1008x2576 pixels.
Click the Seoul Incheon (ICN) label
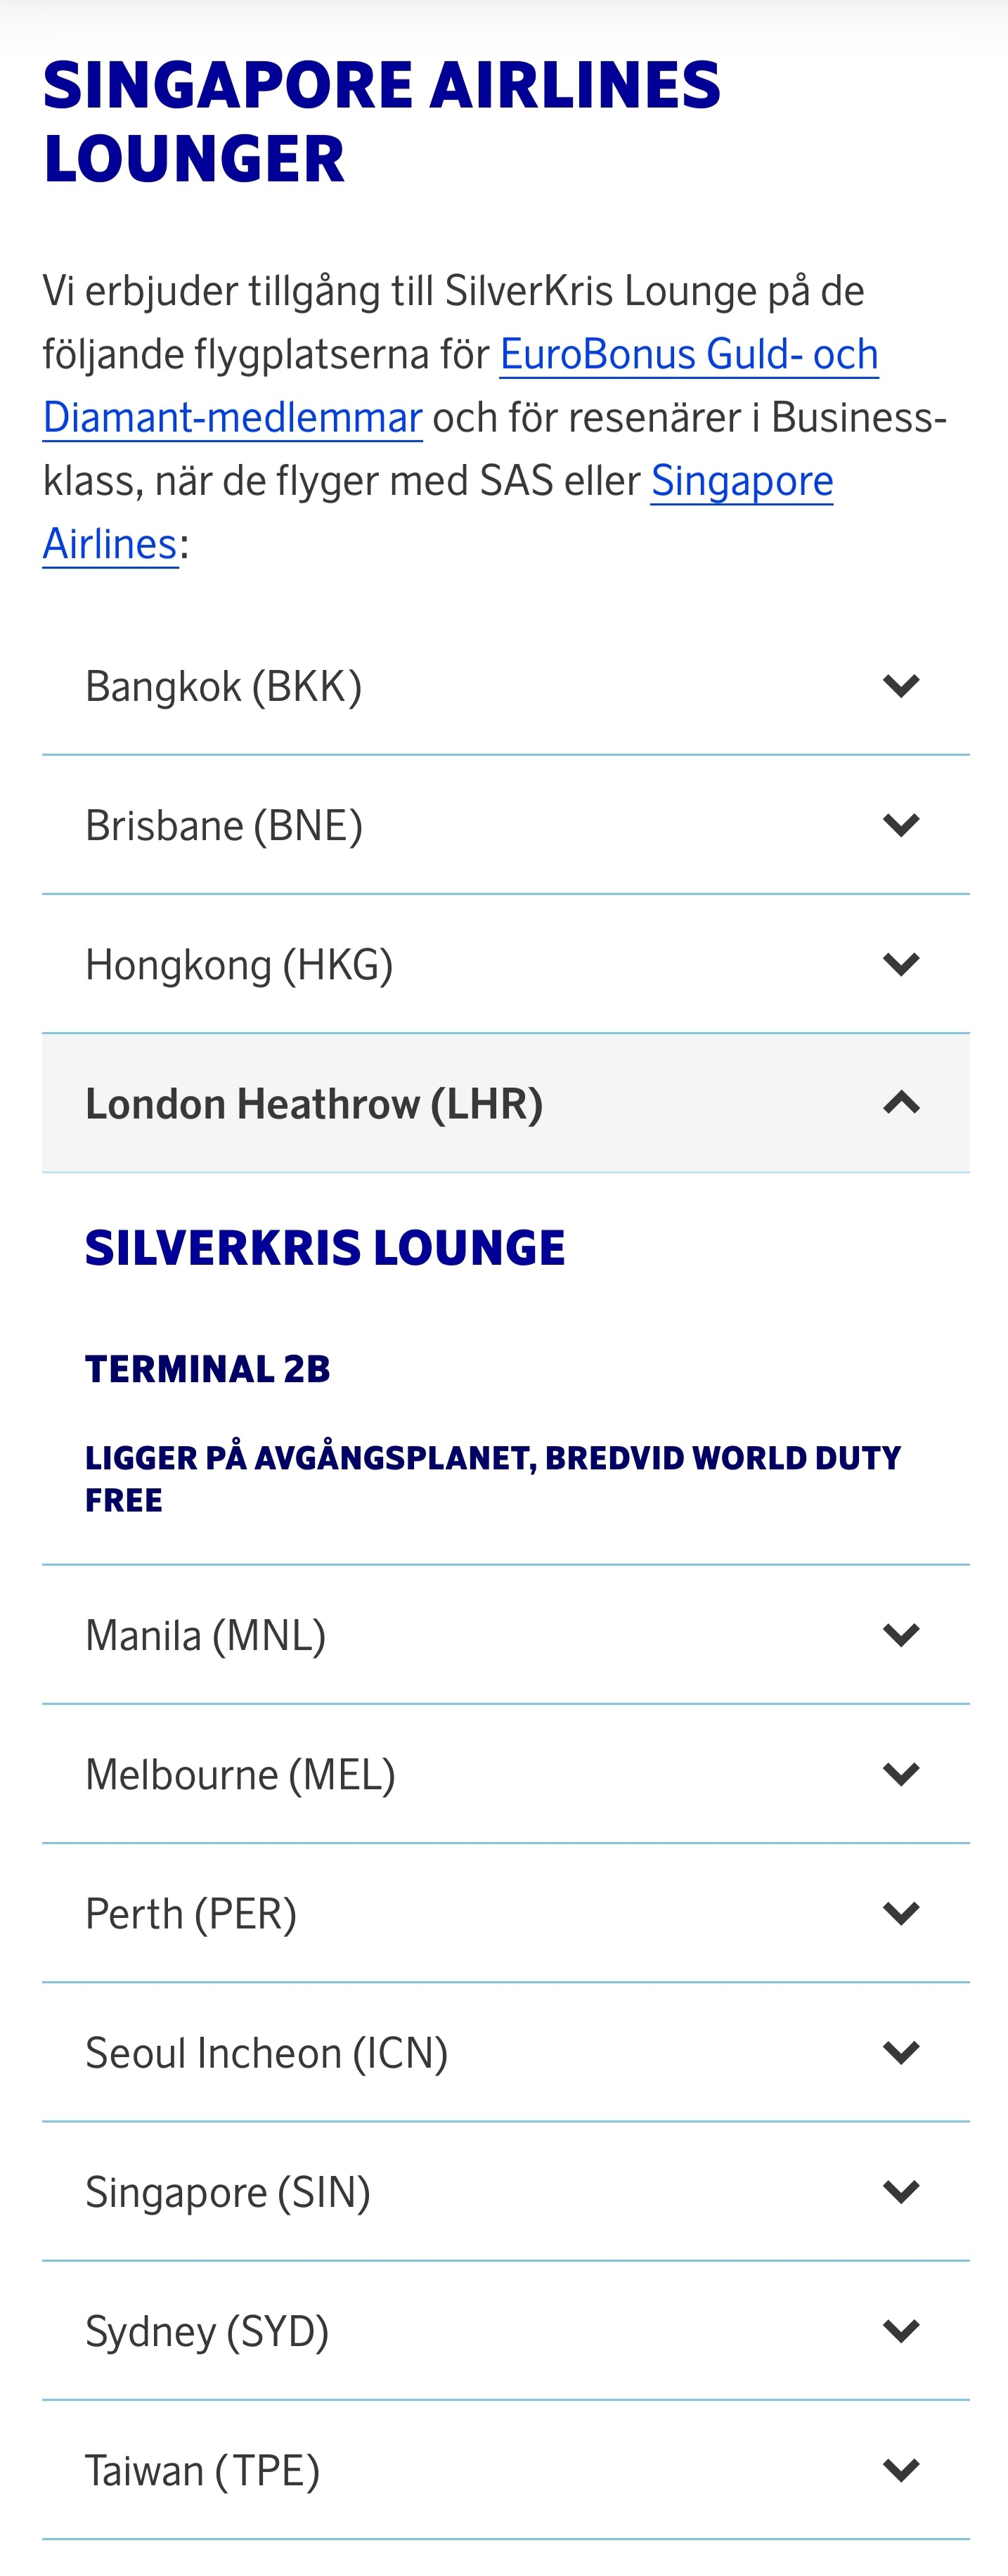coord(266,2053)
